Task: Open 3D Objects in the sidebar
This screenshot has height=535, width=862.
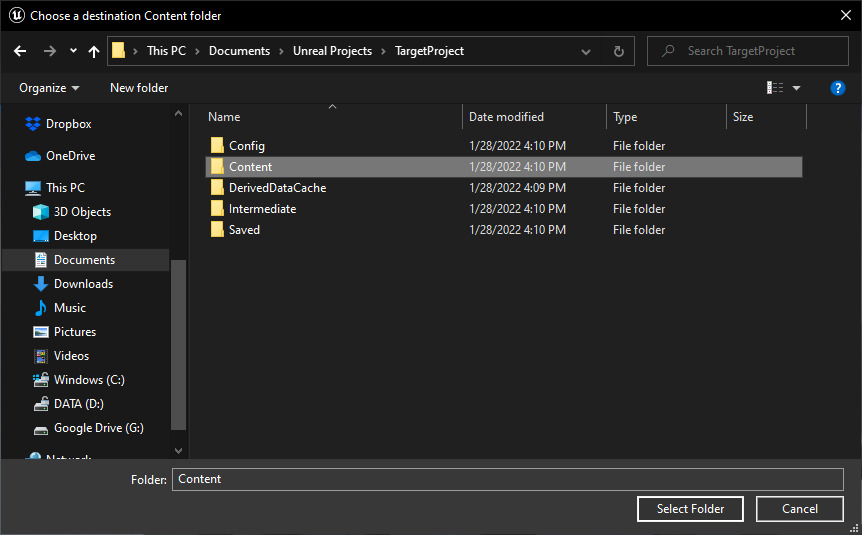Action: [x=82, y=212]
